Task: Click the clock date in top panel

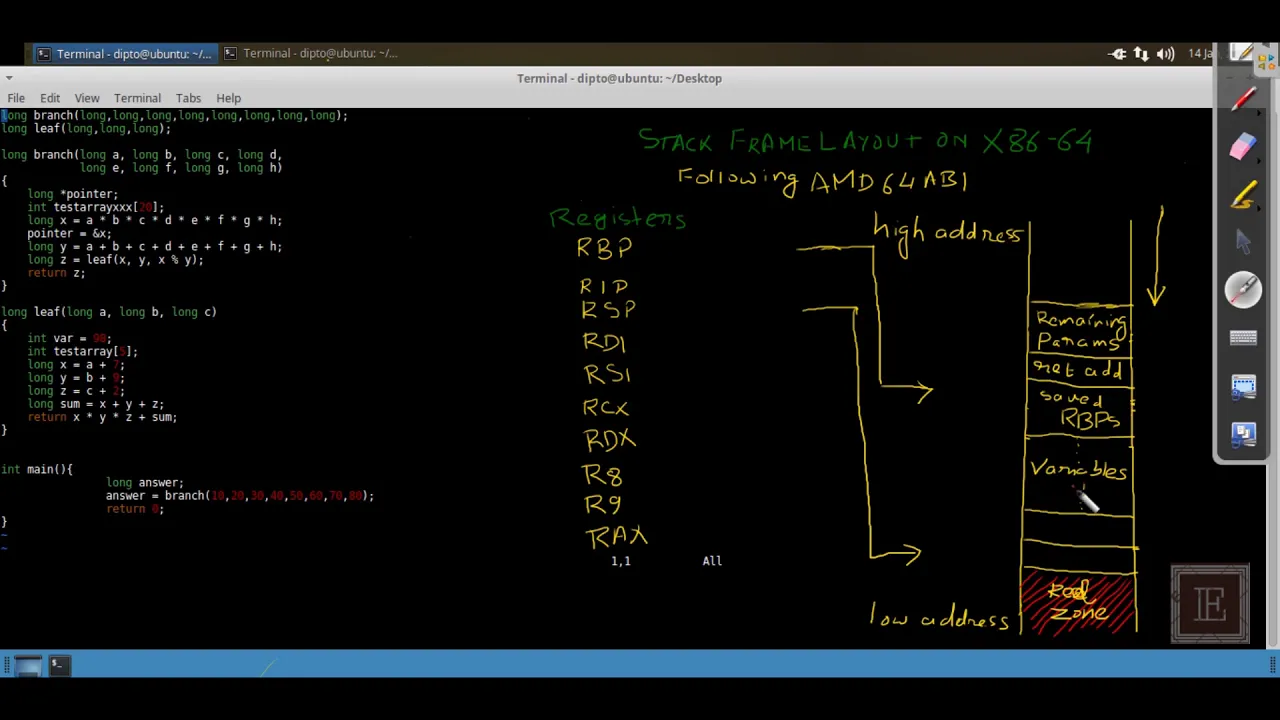Action: [1200, 54]
